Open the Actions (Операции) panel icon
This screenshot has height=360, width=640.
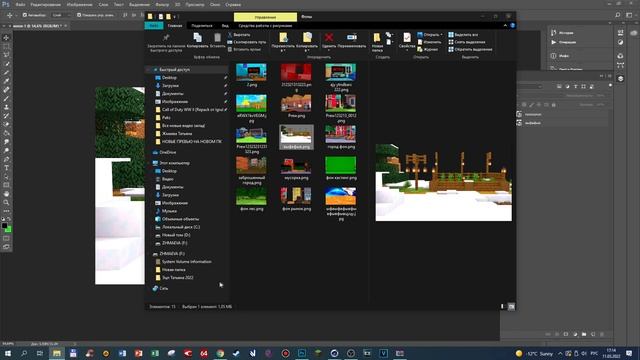pyautogui.click(x=553, y=42)
